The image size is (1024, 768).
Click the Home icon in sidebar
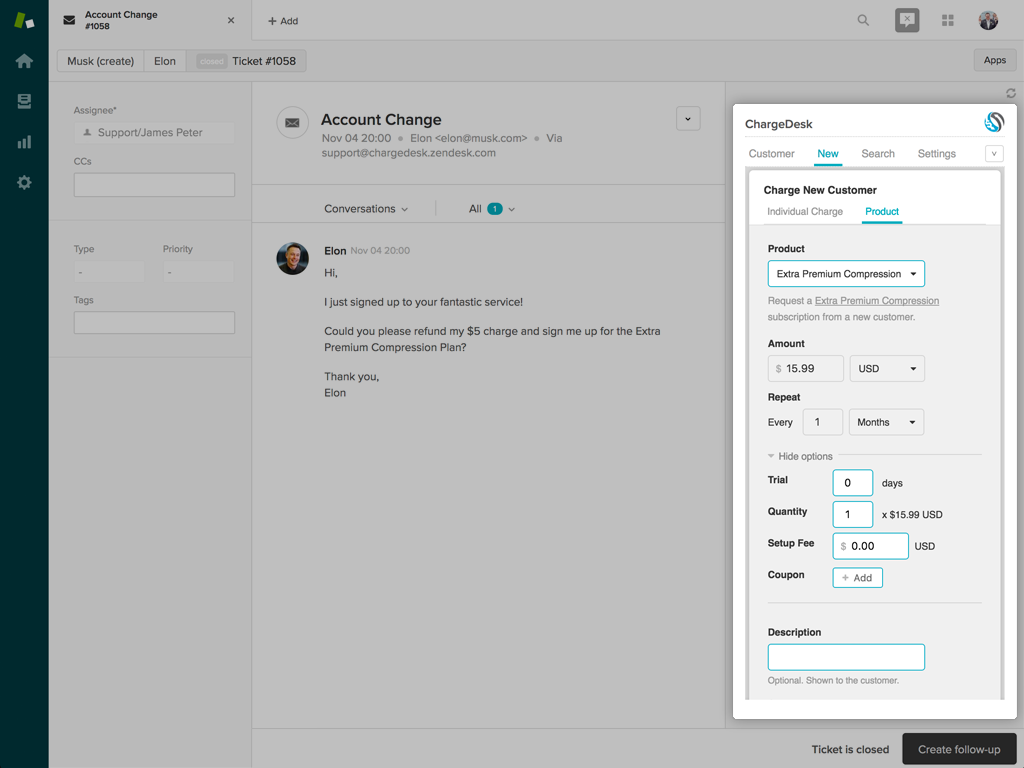tap(24, 61)
